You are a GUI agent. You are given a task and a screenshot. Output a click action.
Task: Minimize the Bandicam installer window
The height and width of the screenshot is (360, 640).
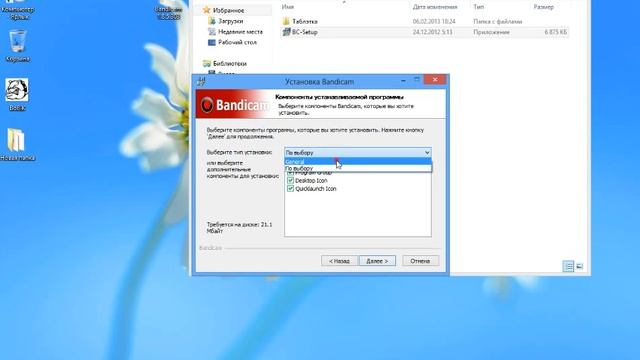403,80
